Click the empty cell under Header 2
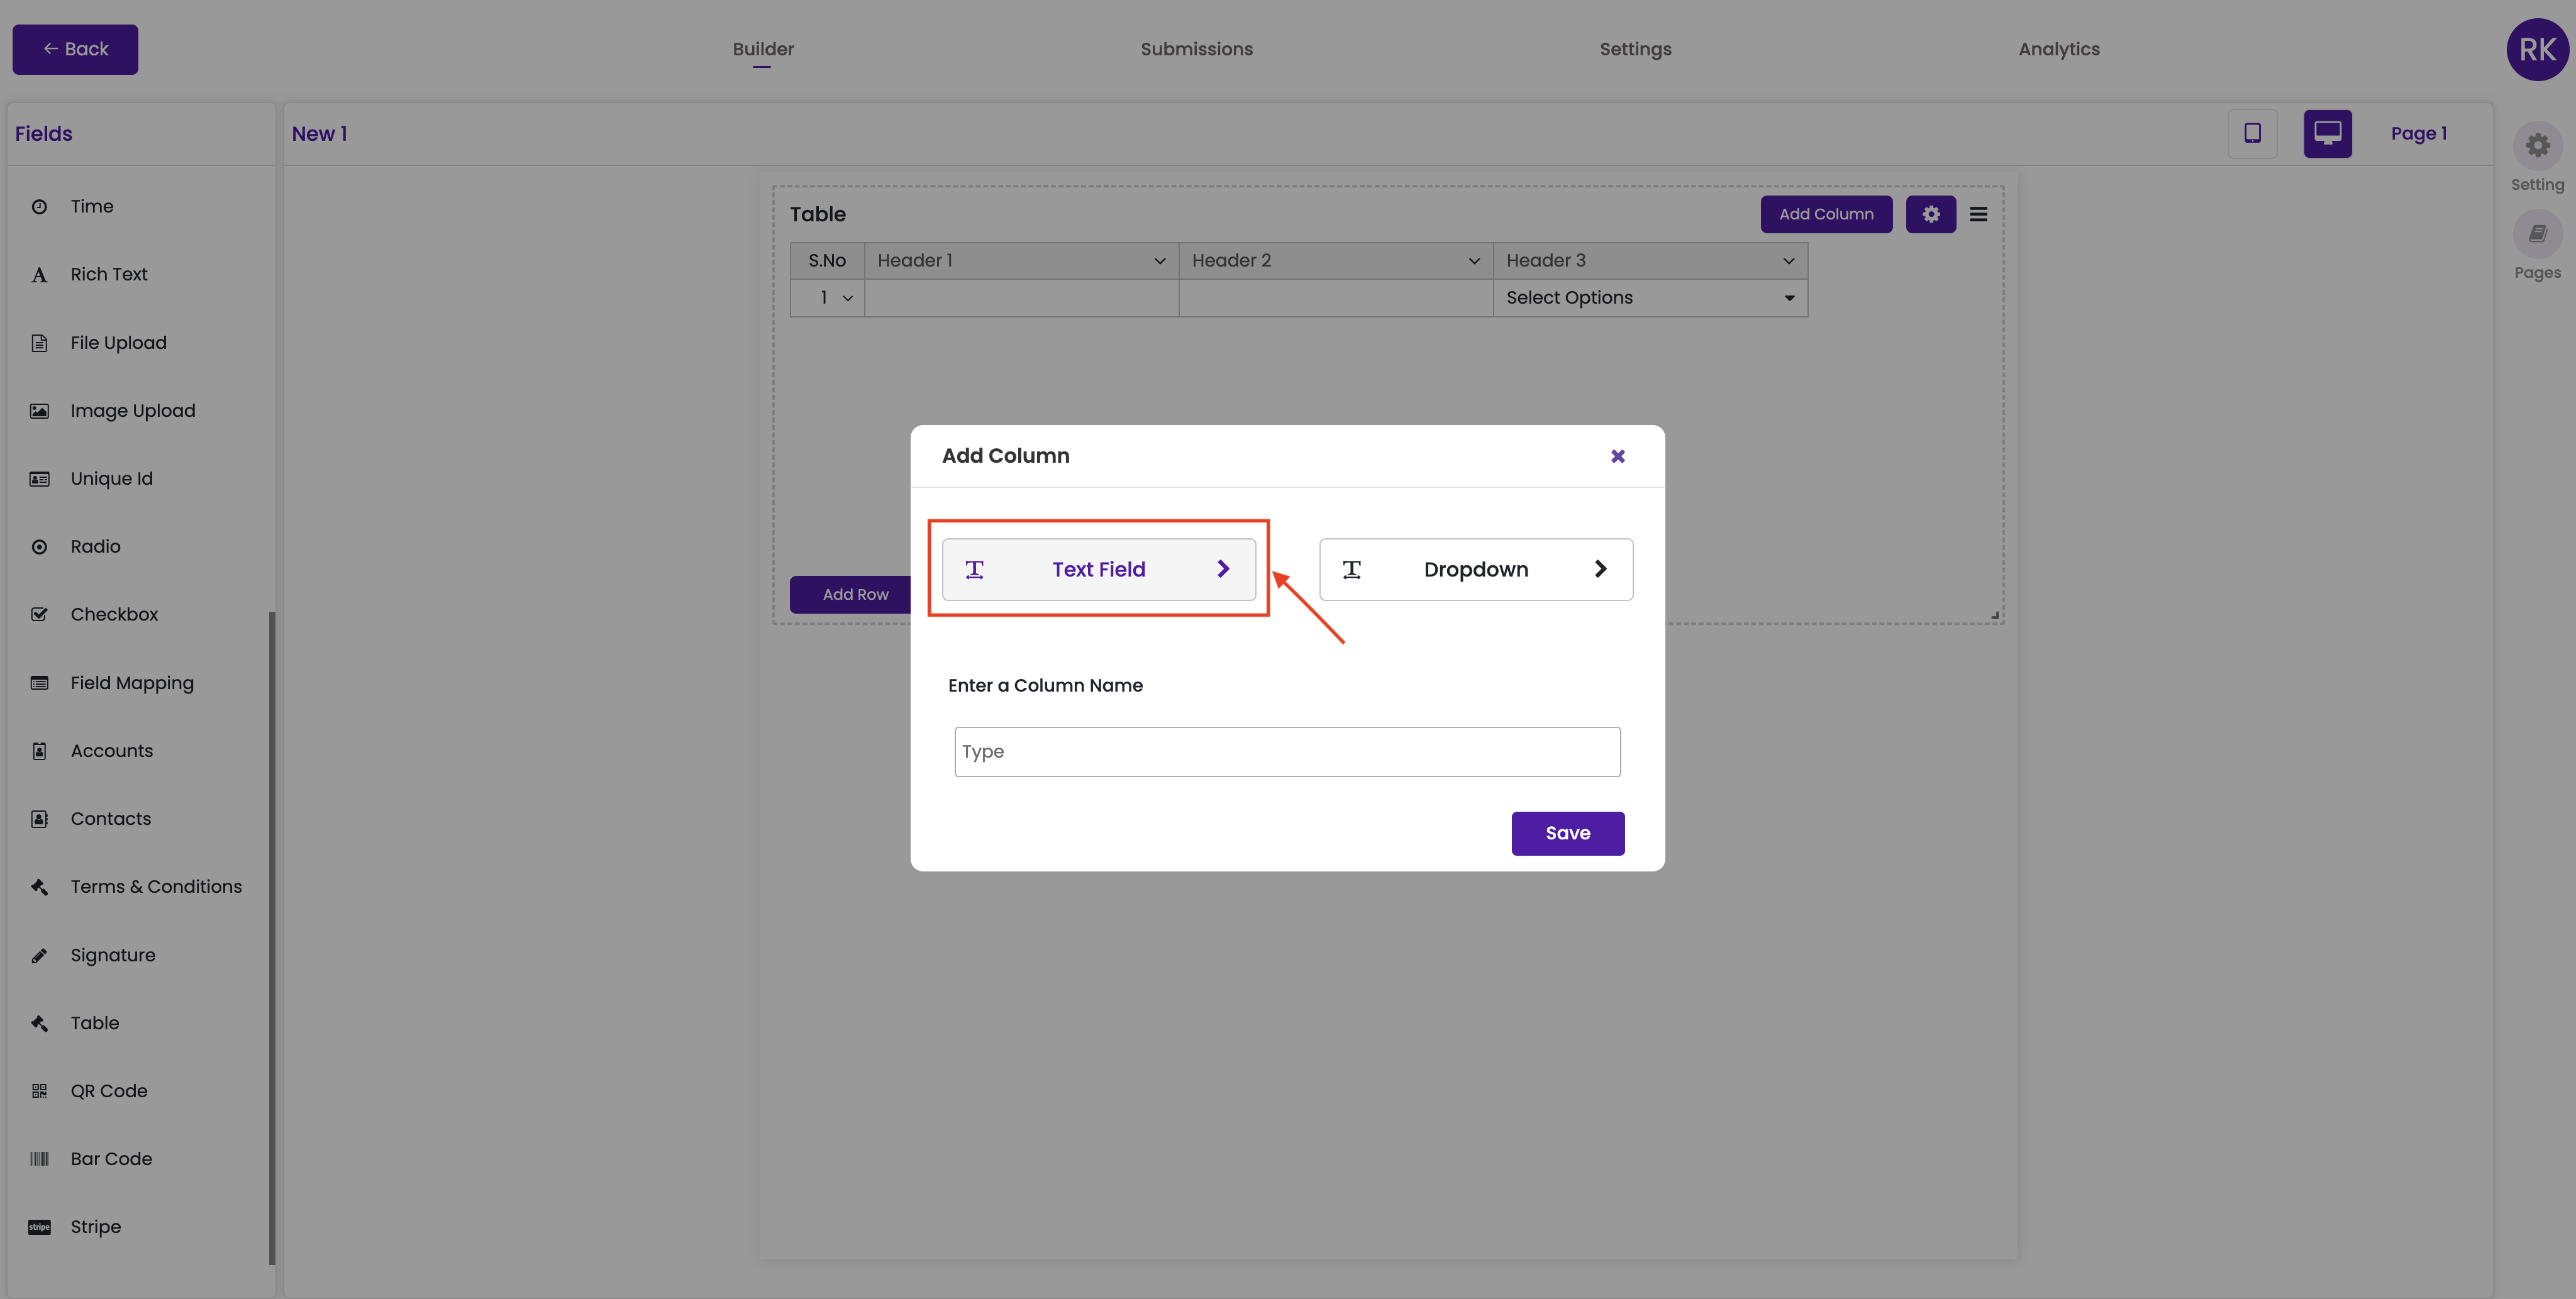This screenshot has width=2576, height=1299. (1335, 298)
